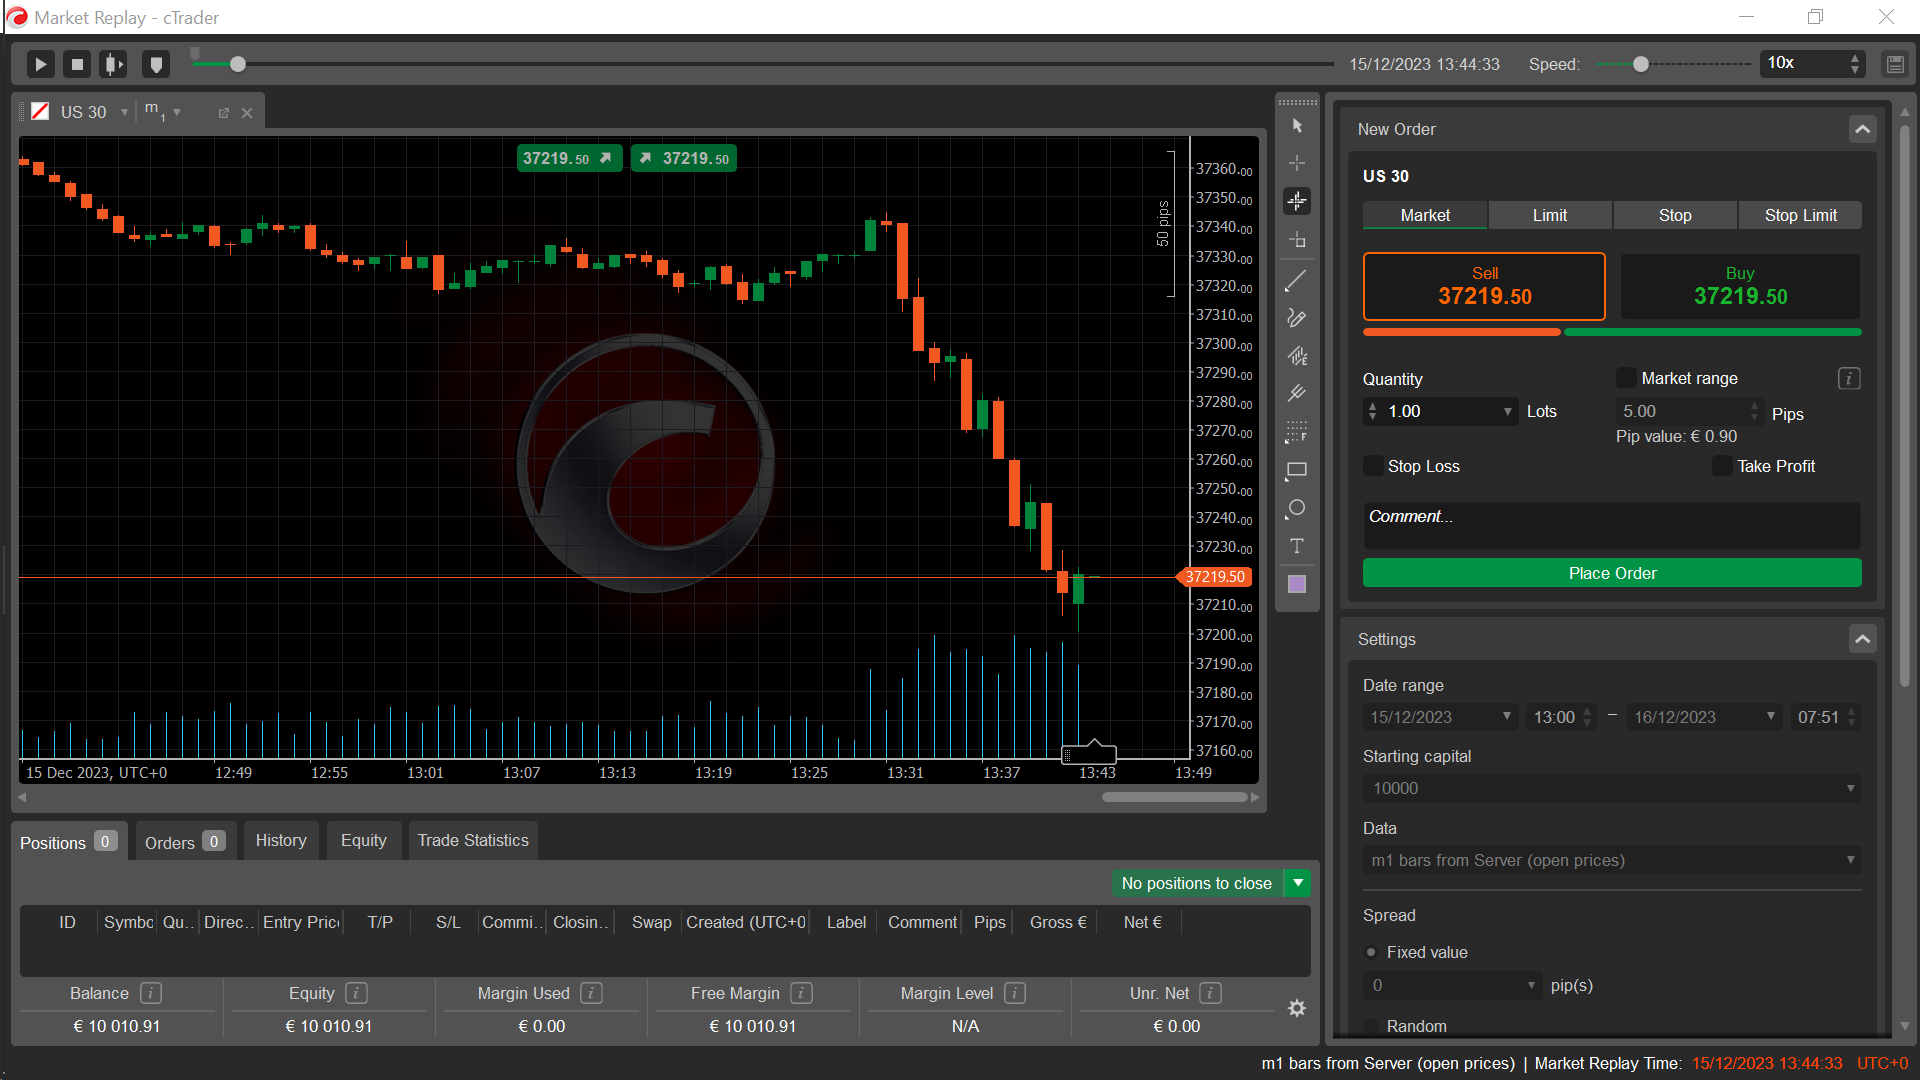Switch to the Stop order tab
This screenshot has width=1920, height=1080.
click(1675, 215)
